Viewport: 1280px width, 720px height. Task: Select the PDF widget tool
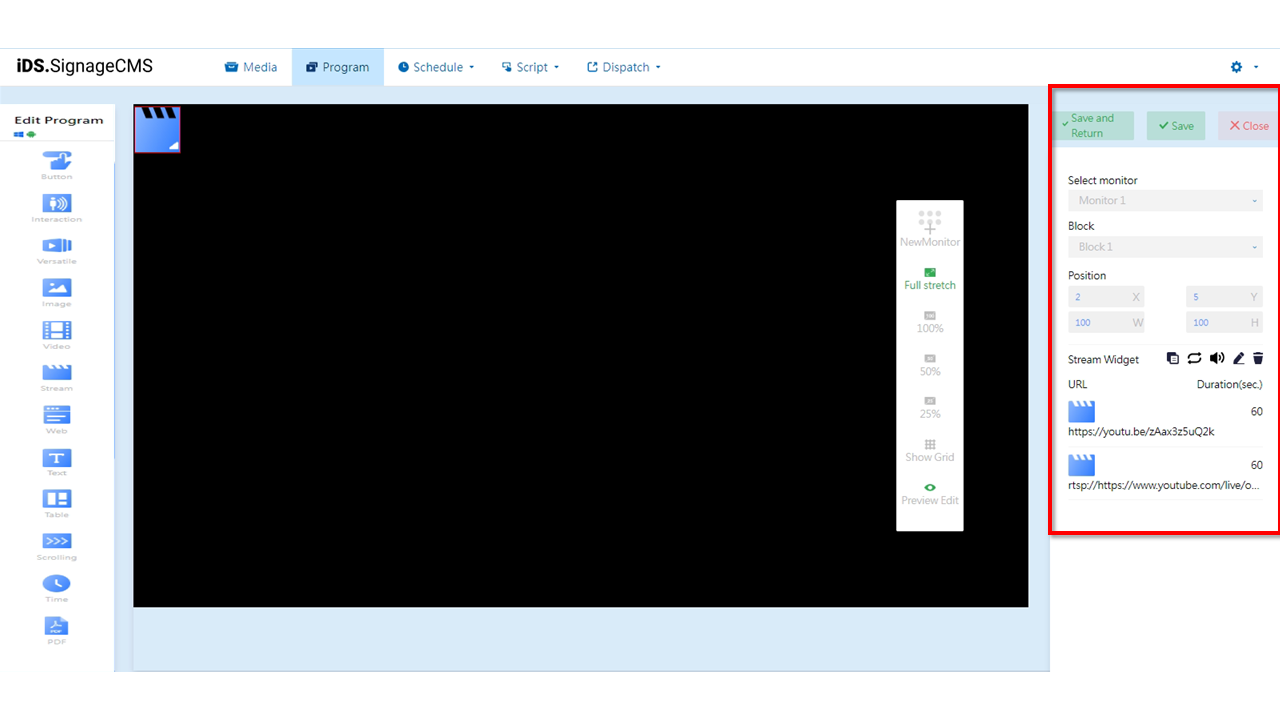[x=57, y=627]
